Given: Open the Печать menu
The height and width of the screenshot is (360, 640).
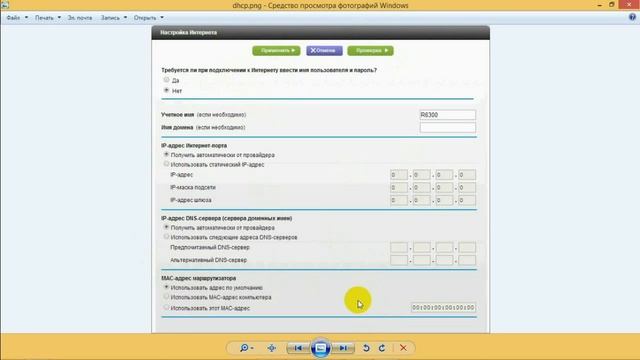Looking at the screenshot, I should tap(48, 18).
